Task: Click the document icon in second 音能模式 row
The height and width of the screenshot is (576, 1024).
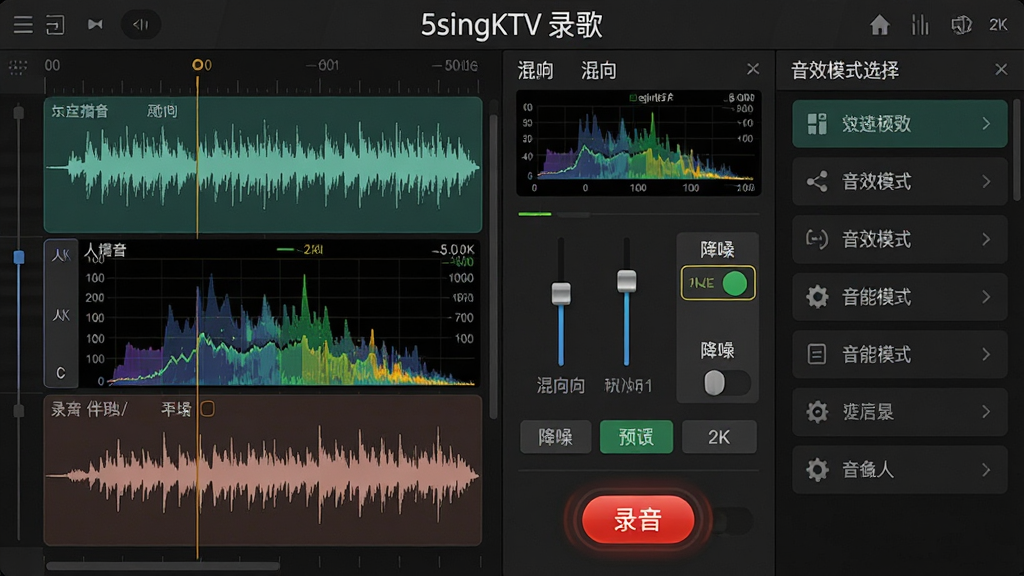Action: [817, 355]
